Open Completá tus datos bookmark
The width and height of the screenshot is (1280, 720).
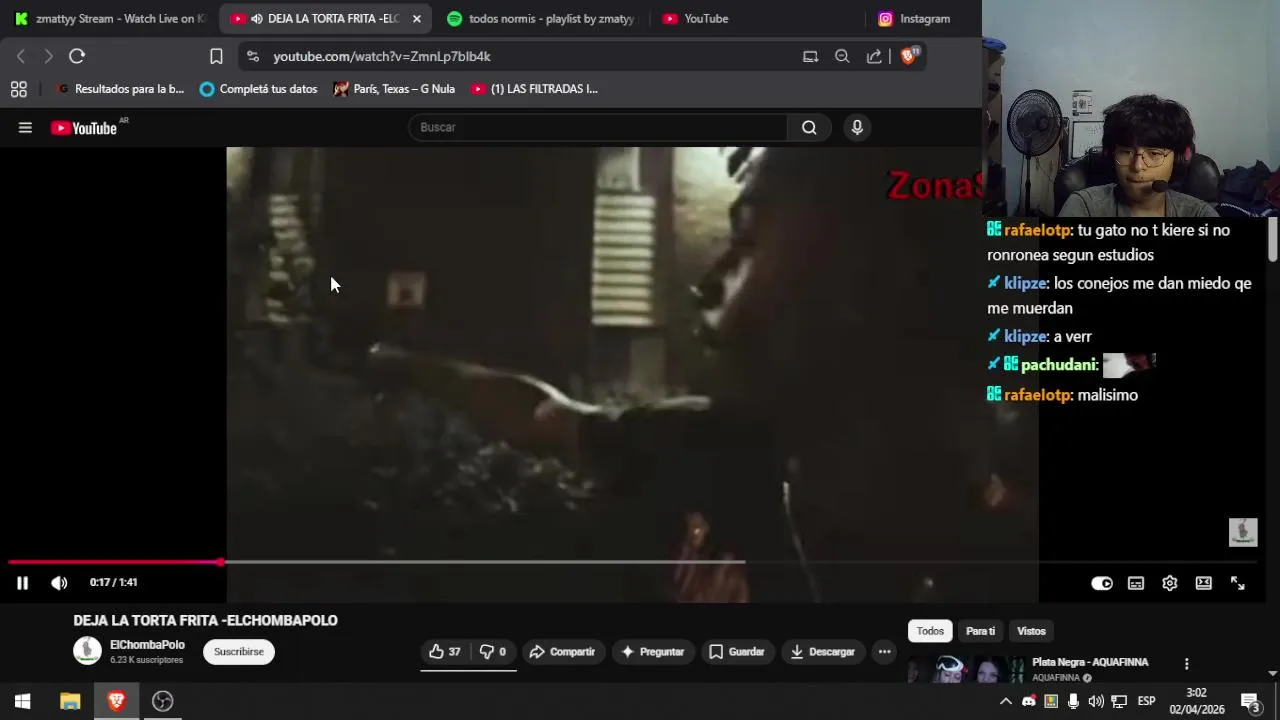[258, 89]
